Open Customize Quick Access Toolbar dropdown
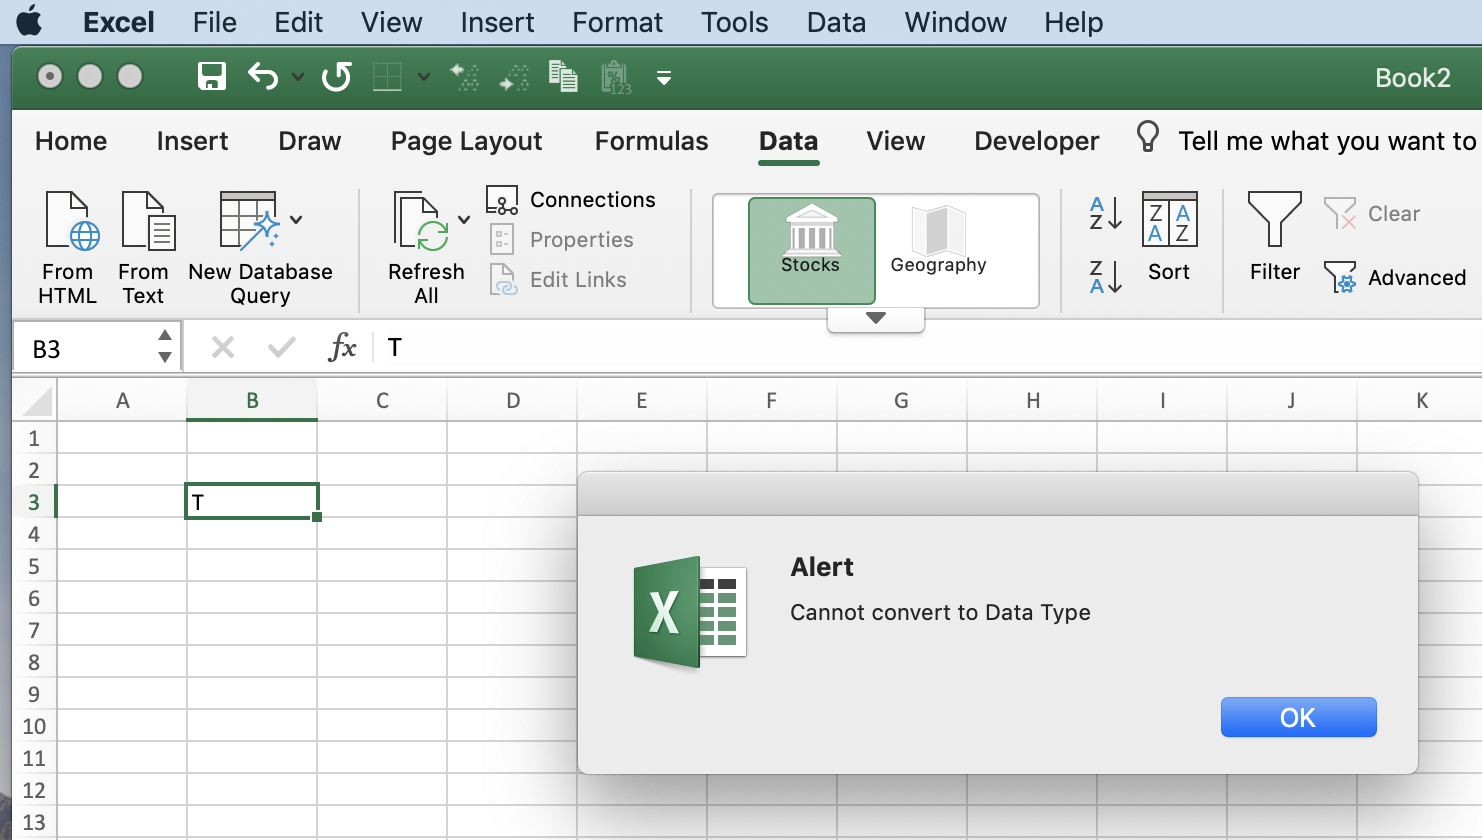The width and height of the screenshot is (1482, 840). [664, 77]
